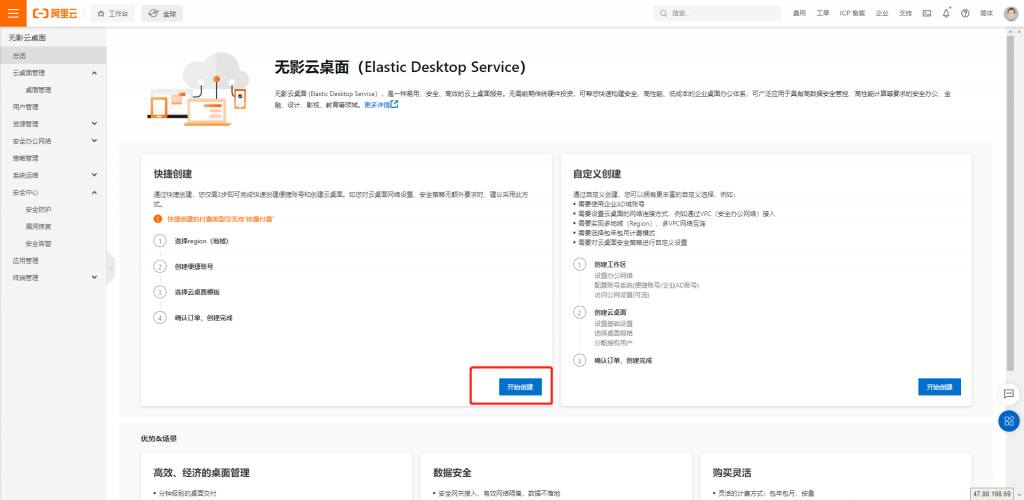The image size is (1024, 500).
Task: Expand 安全办公网络 with its chevron
Action: click(x=94, y=141)
